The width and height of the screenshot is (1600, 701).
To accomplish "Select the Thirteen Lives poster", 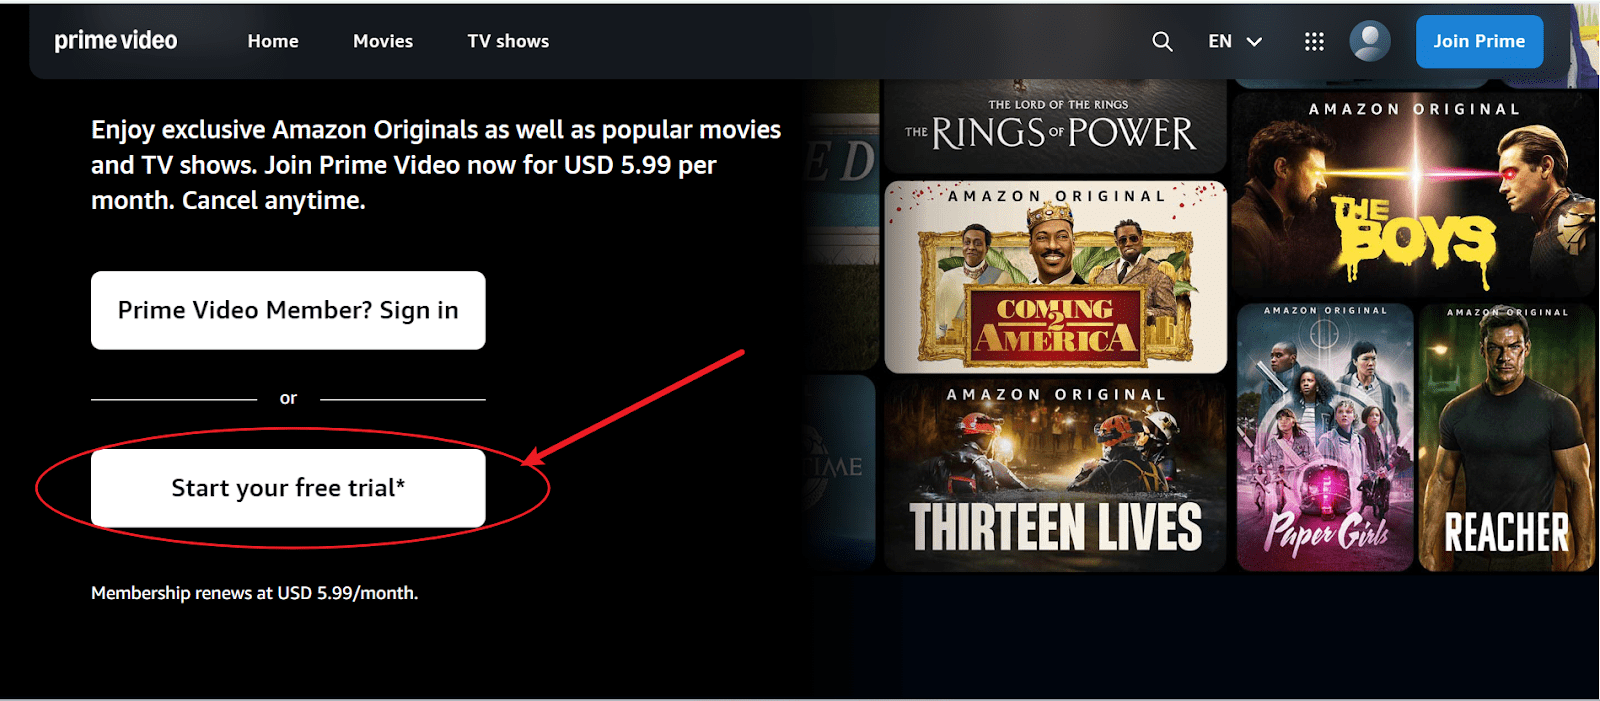I will tap(1055, 475).
